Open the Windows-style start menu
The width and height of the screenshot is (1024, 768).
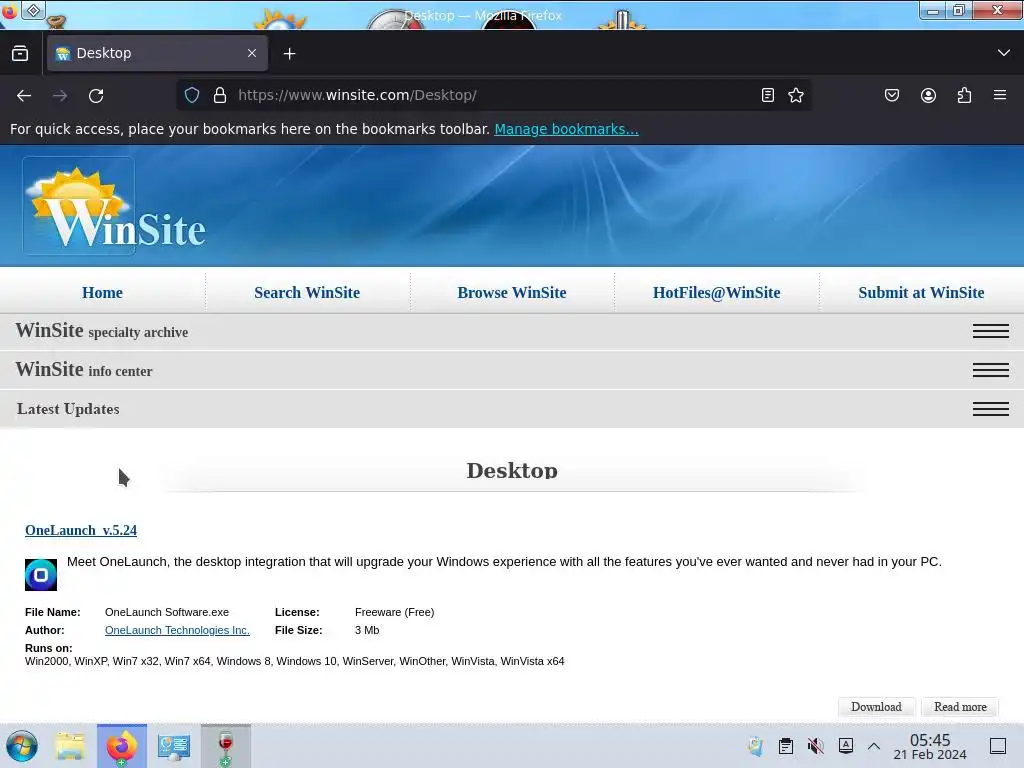pyautogui.click(x=22, y=746)
